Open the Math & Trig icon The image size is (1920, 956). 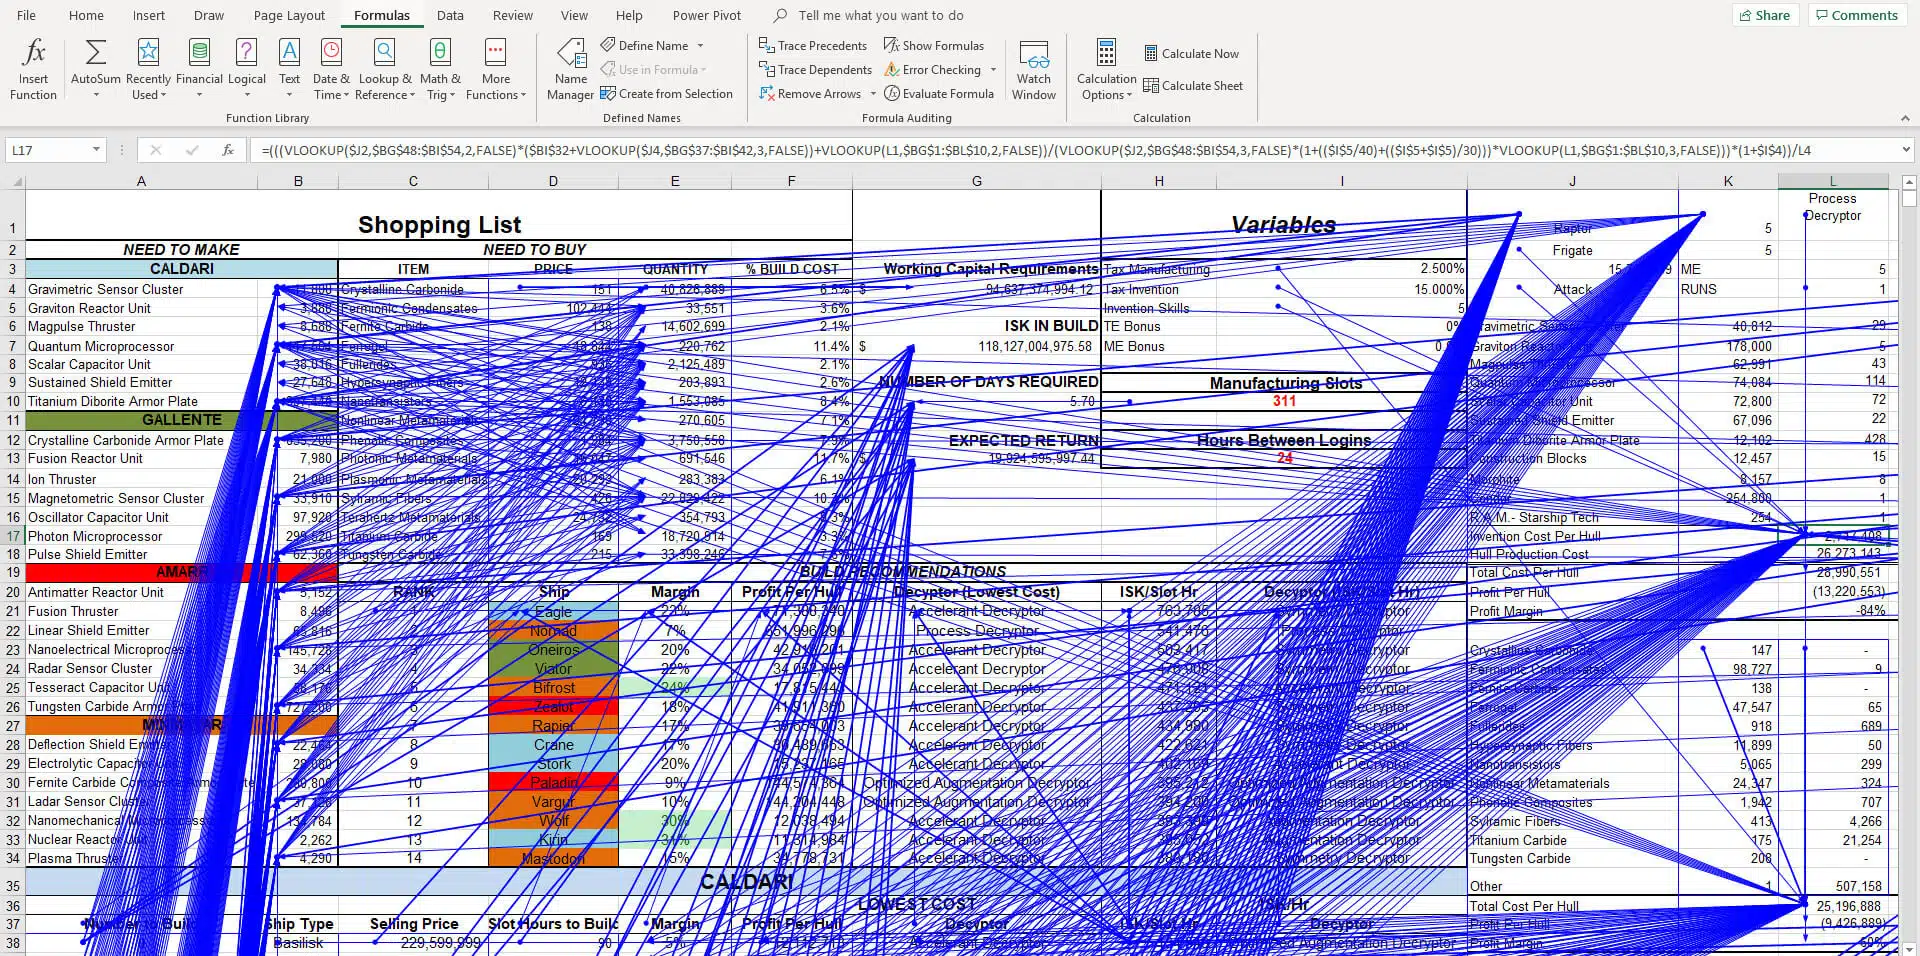coord(440,52)
